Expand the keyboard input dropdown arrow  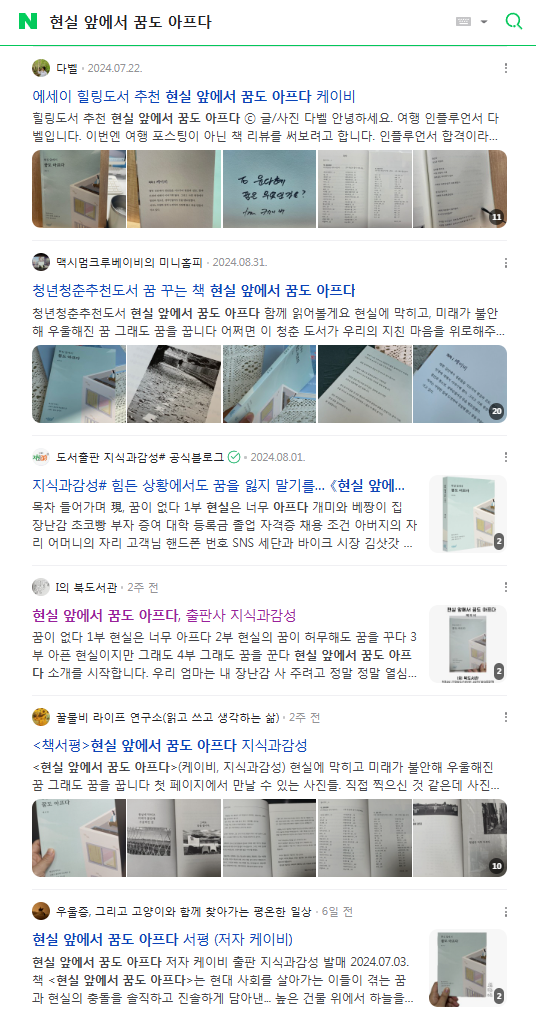pos(484,22)
